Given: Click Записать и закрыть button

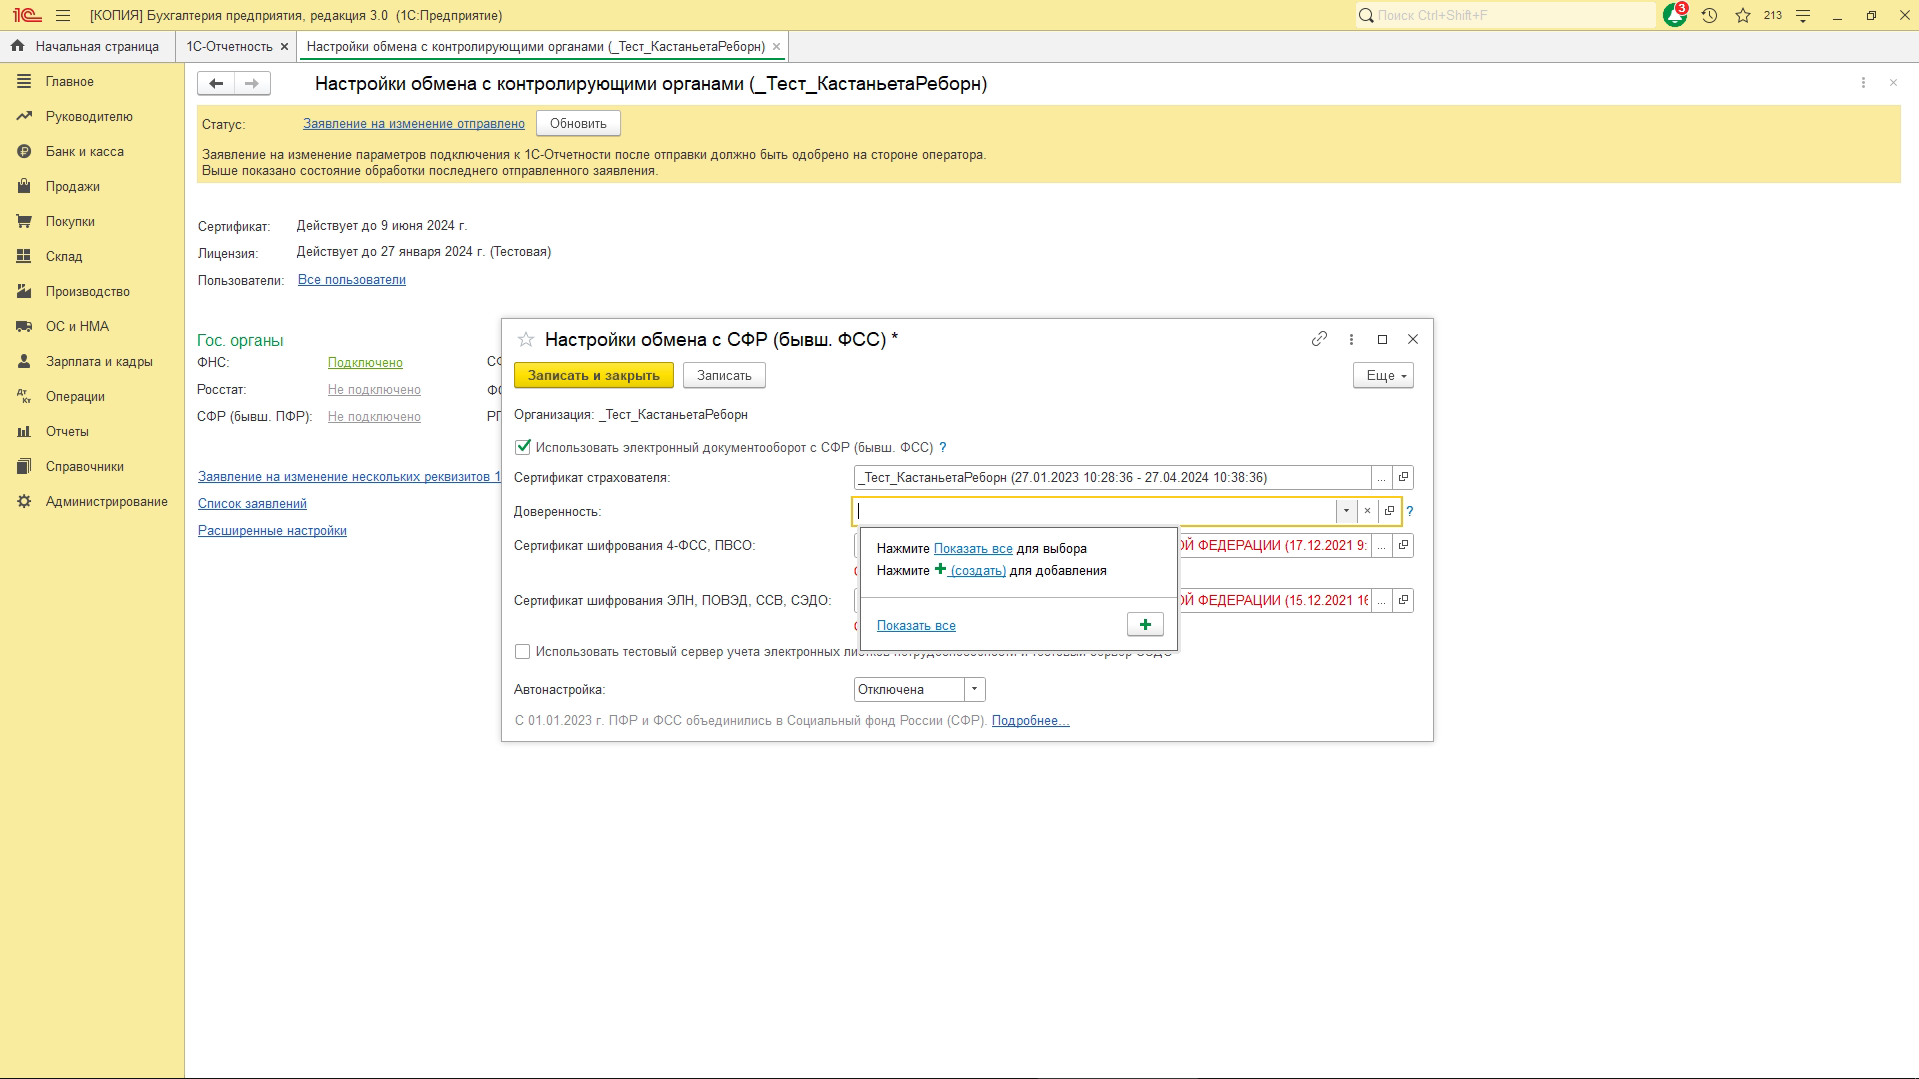Looking at the screenshot, I should 594,376.
